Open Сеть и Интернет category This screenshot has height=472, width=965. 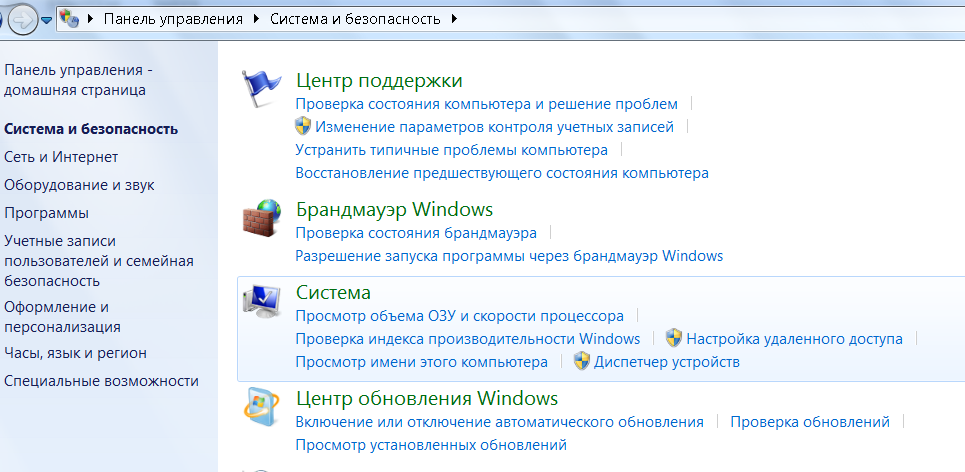coord(61,157)
